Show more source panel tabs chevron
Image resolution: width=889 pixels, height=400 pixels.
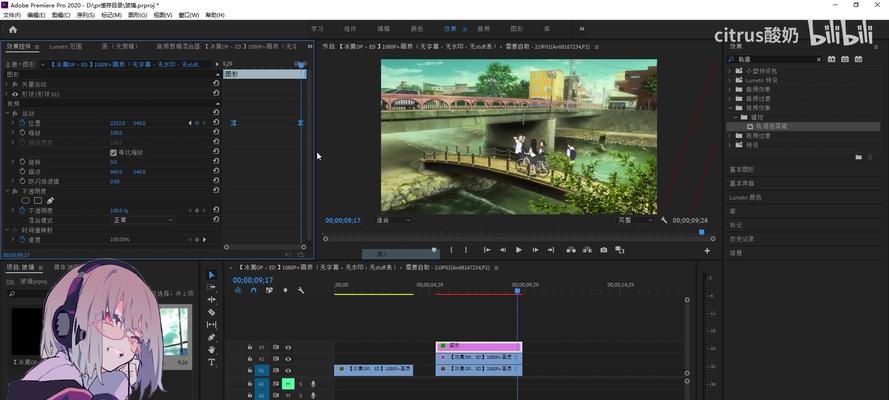310,46
